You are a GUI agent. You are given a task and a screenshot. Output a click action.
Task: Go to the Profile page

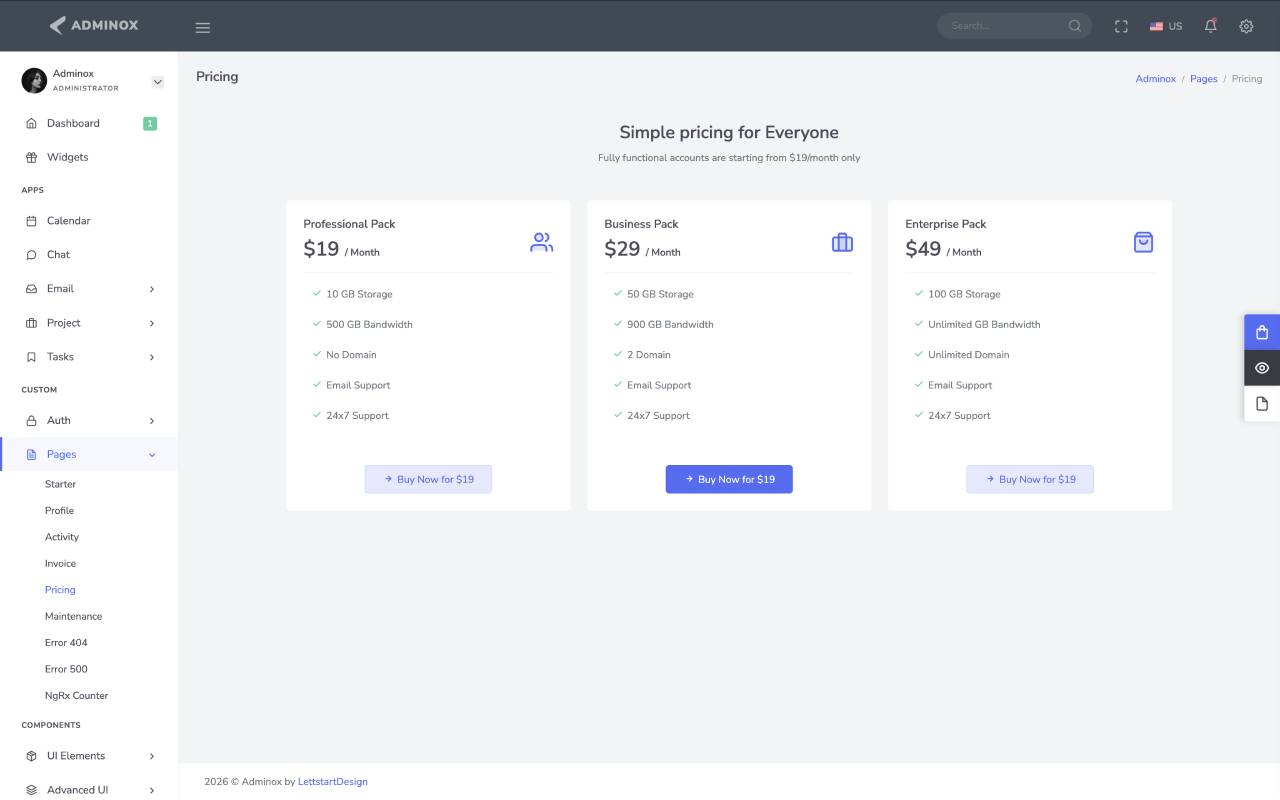click(59, 511)
